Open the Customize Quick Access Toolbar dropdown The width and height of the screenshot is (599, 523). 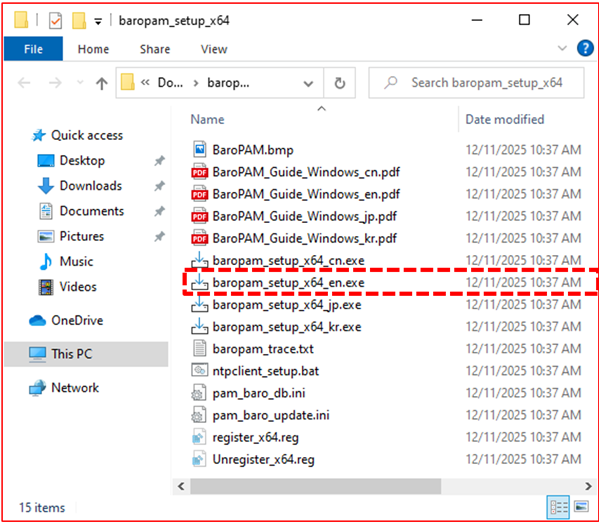pos(98,21)
